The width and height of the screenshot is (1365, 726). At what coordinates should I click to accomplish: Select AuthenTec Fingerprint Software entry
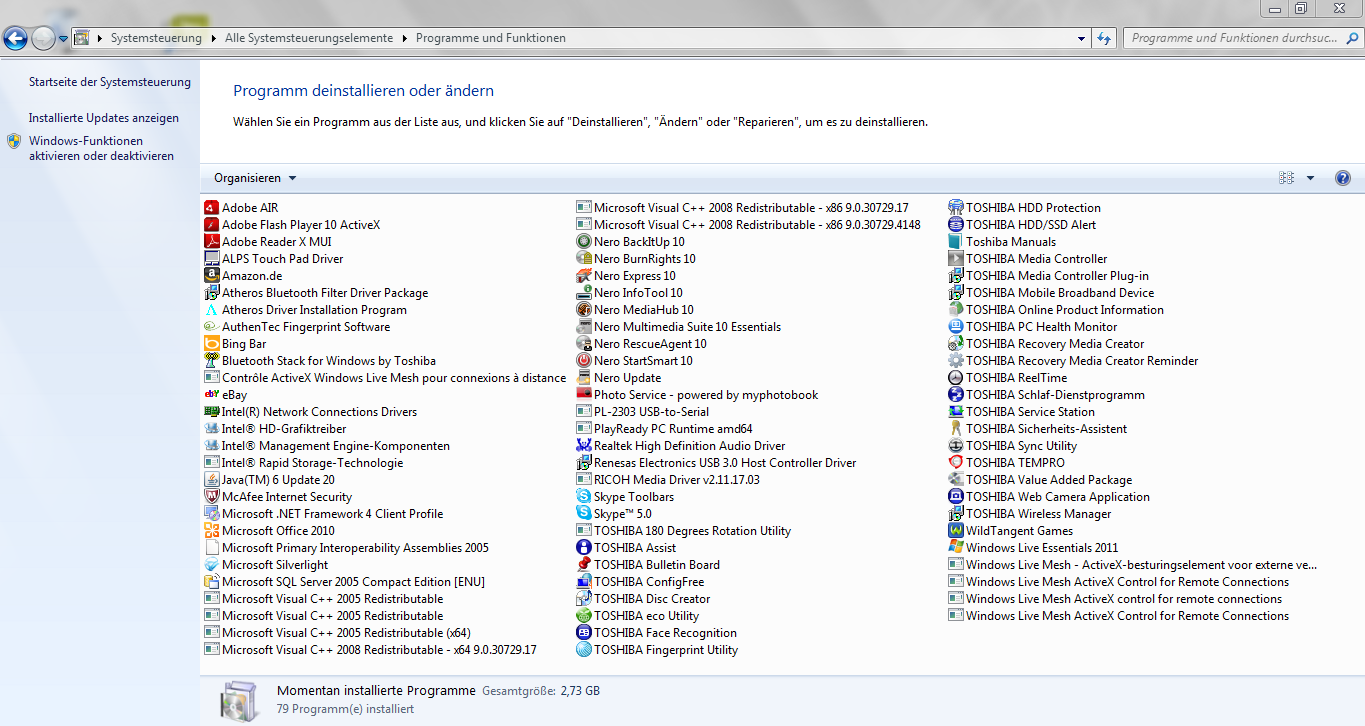297,327
